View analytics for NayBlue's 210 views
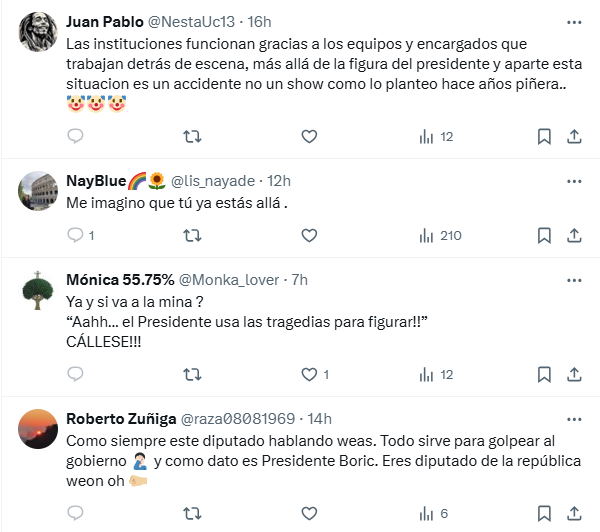This screenshot has width=600, height=532. pos(440,236)
